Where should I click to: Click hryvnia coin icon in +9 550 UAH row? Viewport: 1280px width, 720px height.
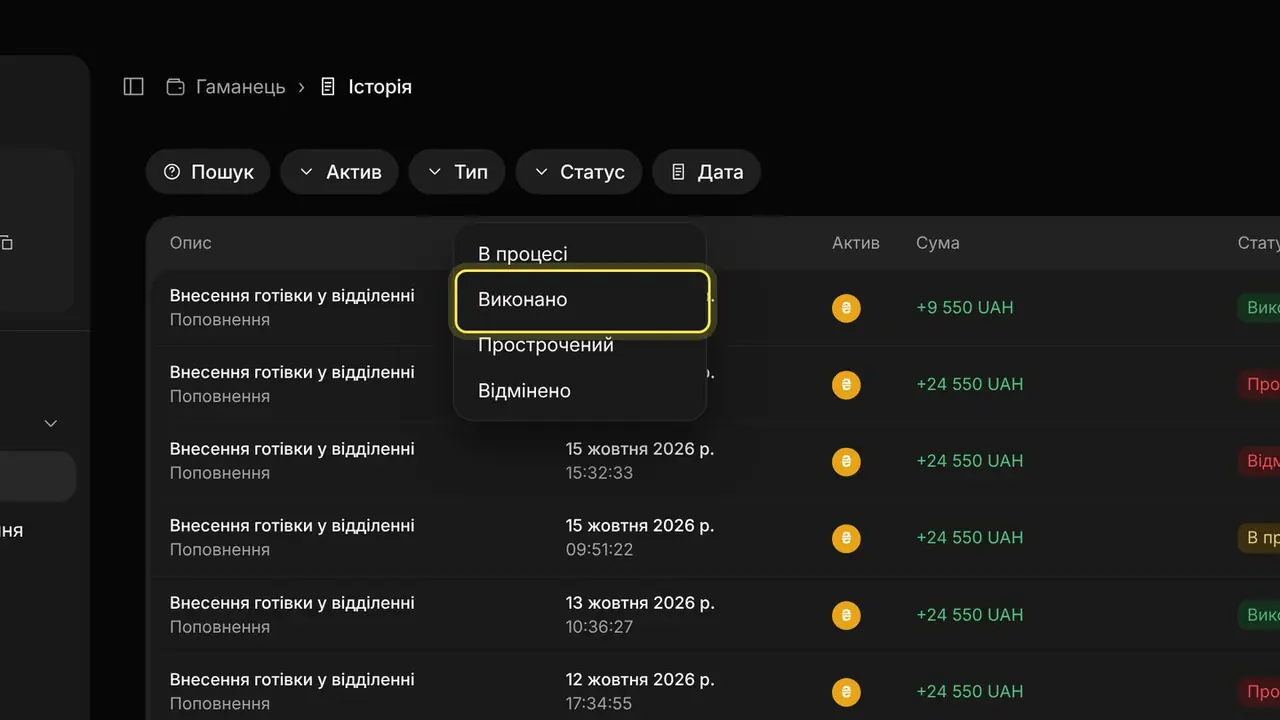846,308
